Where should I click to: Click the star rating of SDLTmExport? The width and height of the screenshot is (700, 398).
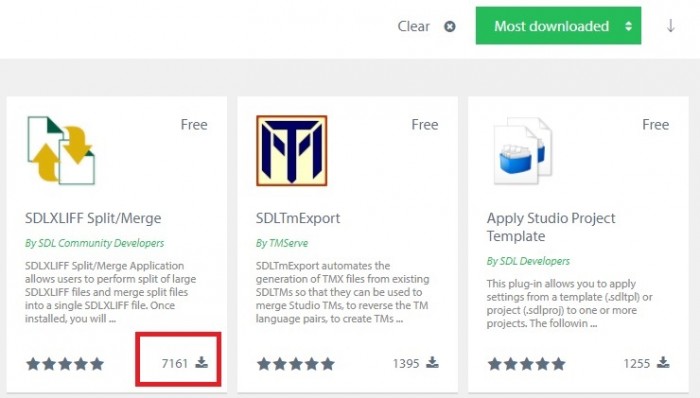tap(296, 364)
